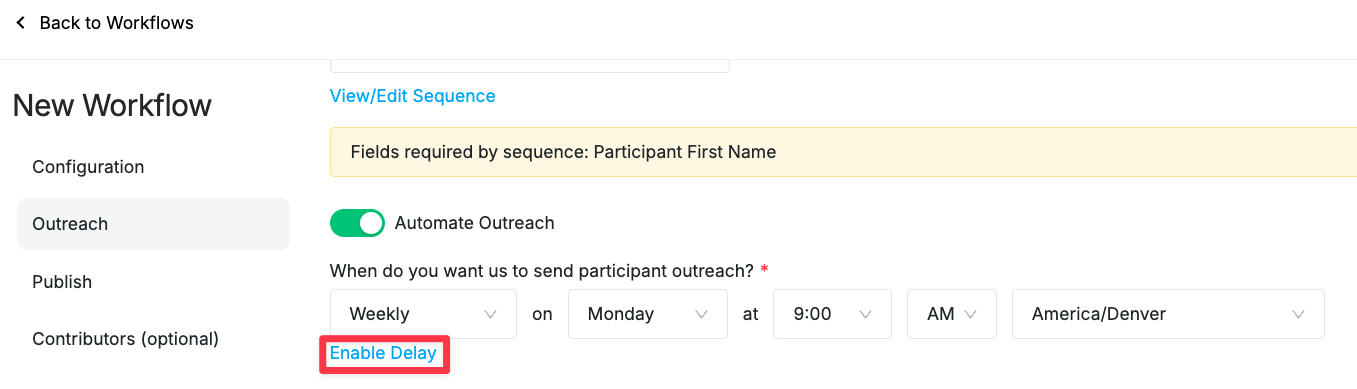Click the New Workflow title
The height and width of the screenshot is (389, 1357).
(x=112, y=105)
